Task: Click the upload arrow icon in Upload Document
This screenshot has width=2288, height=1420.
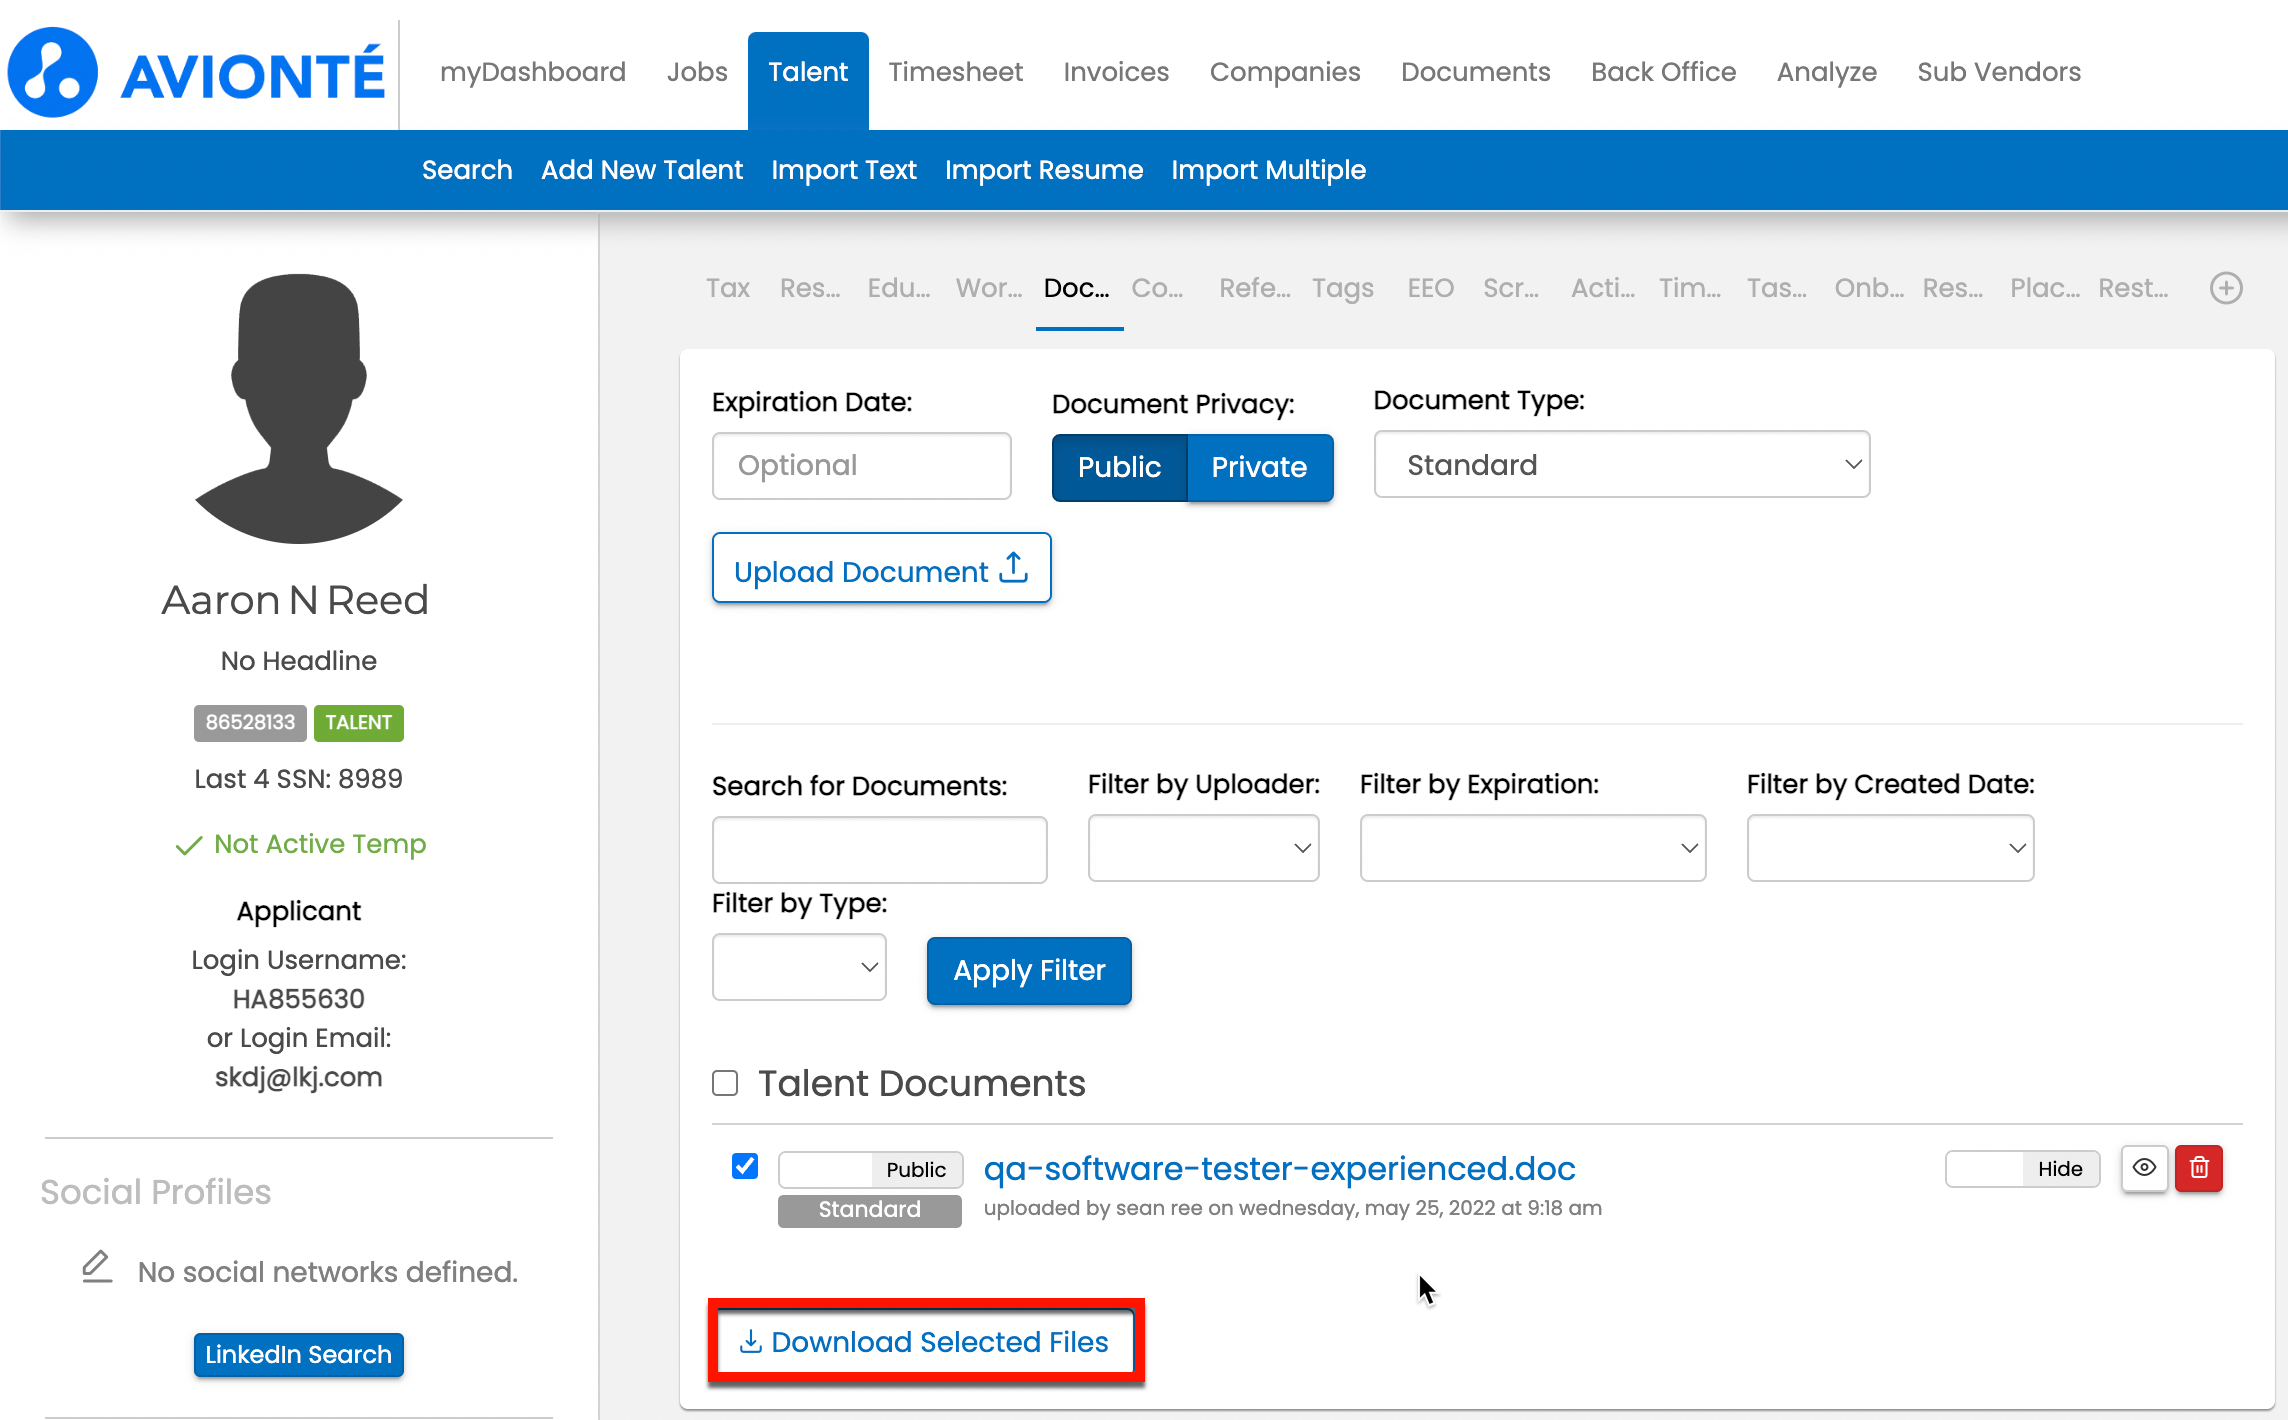Action: [1014, 568]
